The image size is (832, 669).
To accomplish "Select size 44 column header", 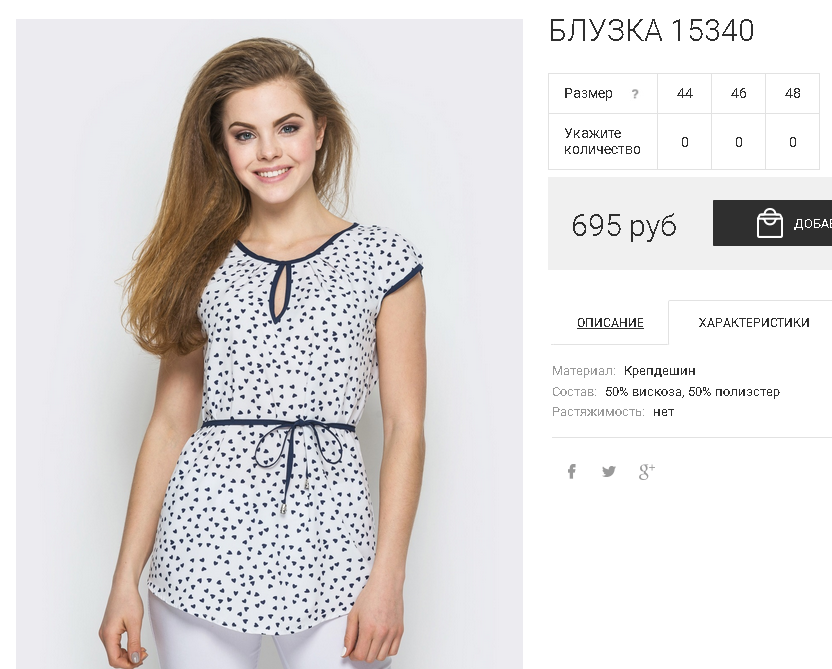I will coord(684,93).
